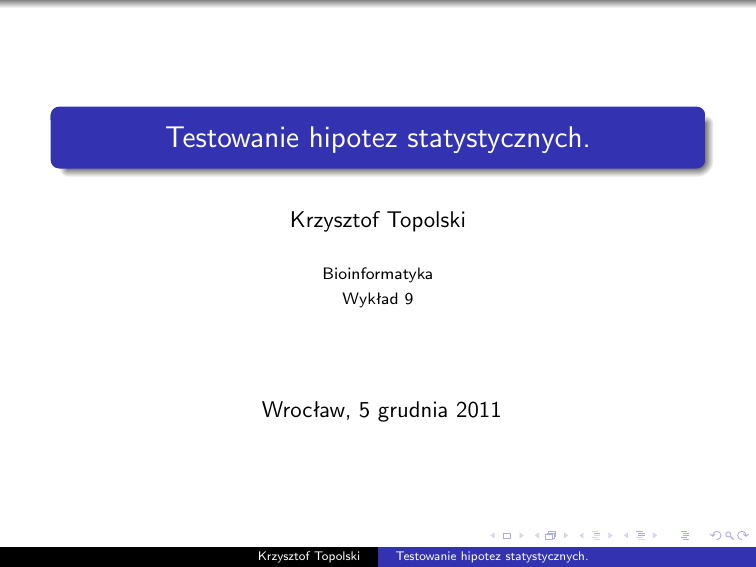Click the next slide arrow beside slide icon

tap(520, 536)
